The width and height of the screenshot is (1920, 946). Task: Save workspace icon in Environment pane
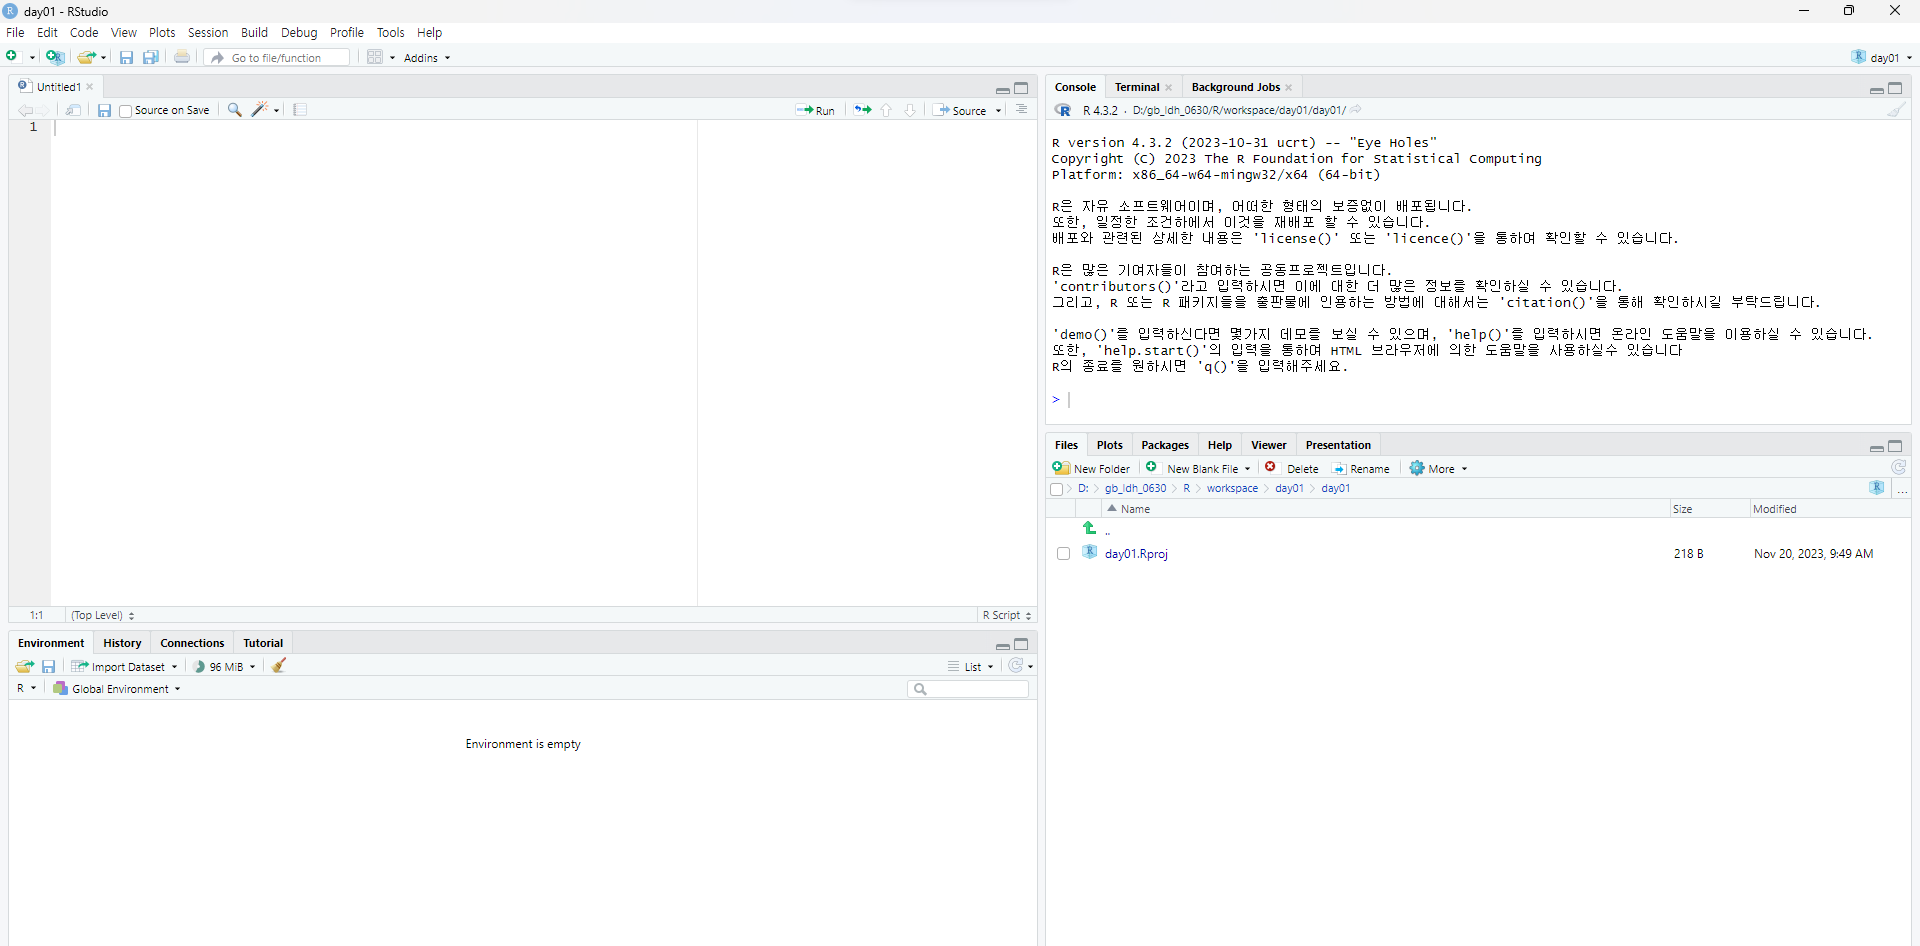point(48,666)
